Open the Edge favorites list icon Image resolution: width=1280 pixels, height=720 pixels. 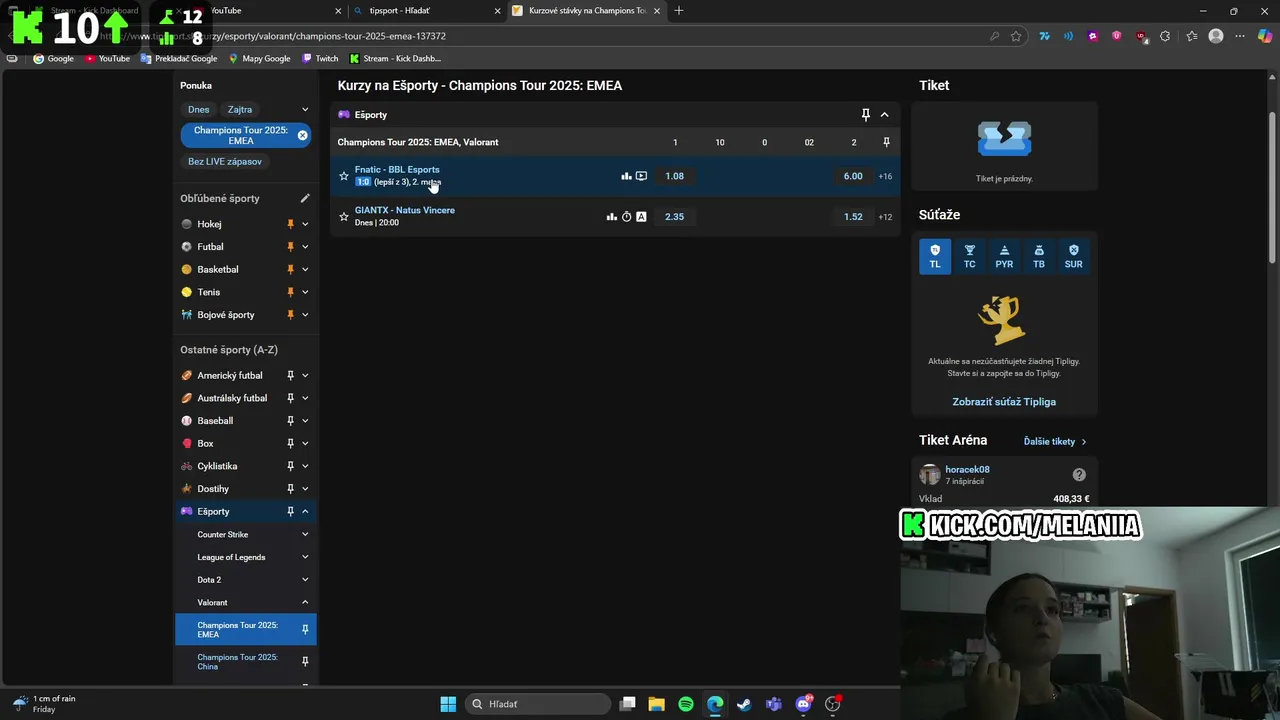1192,36
